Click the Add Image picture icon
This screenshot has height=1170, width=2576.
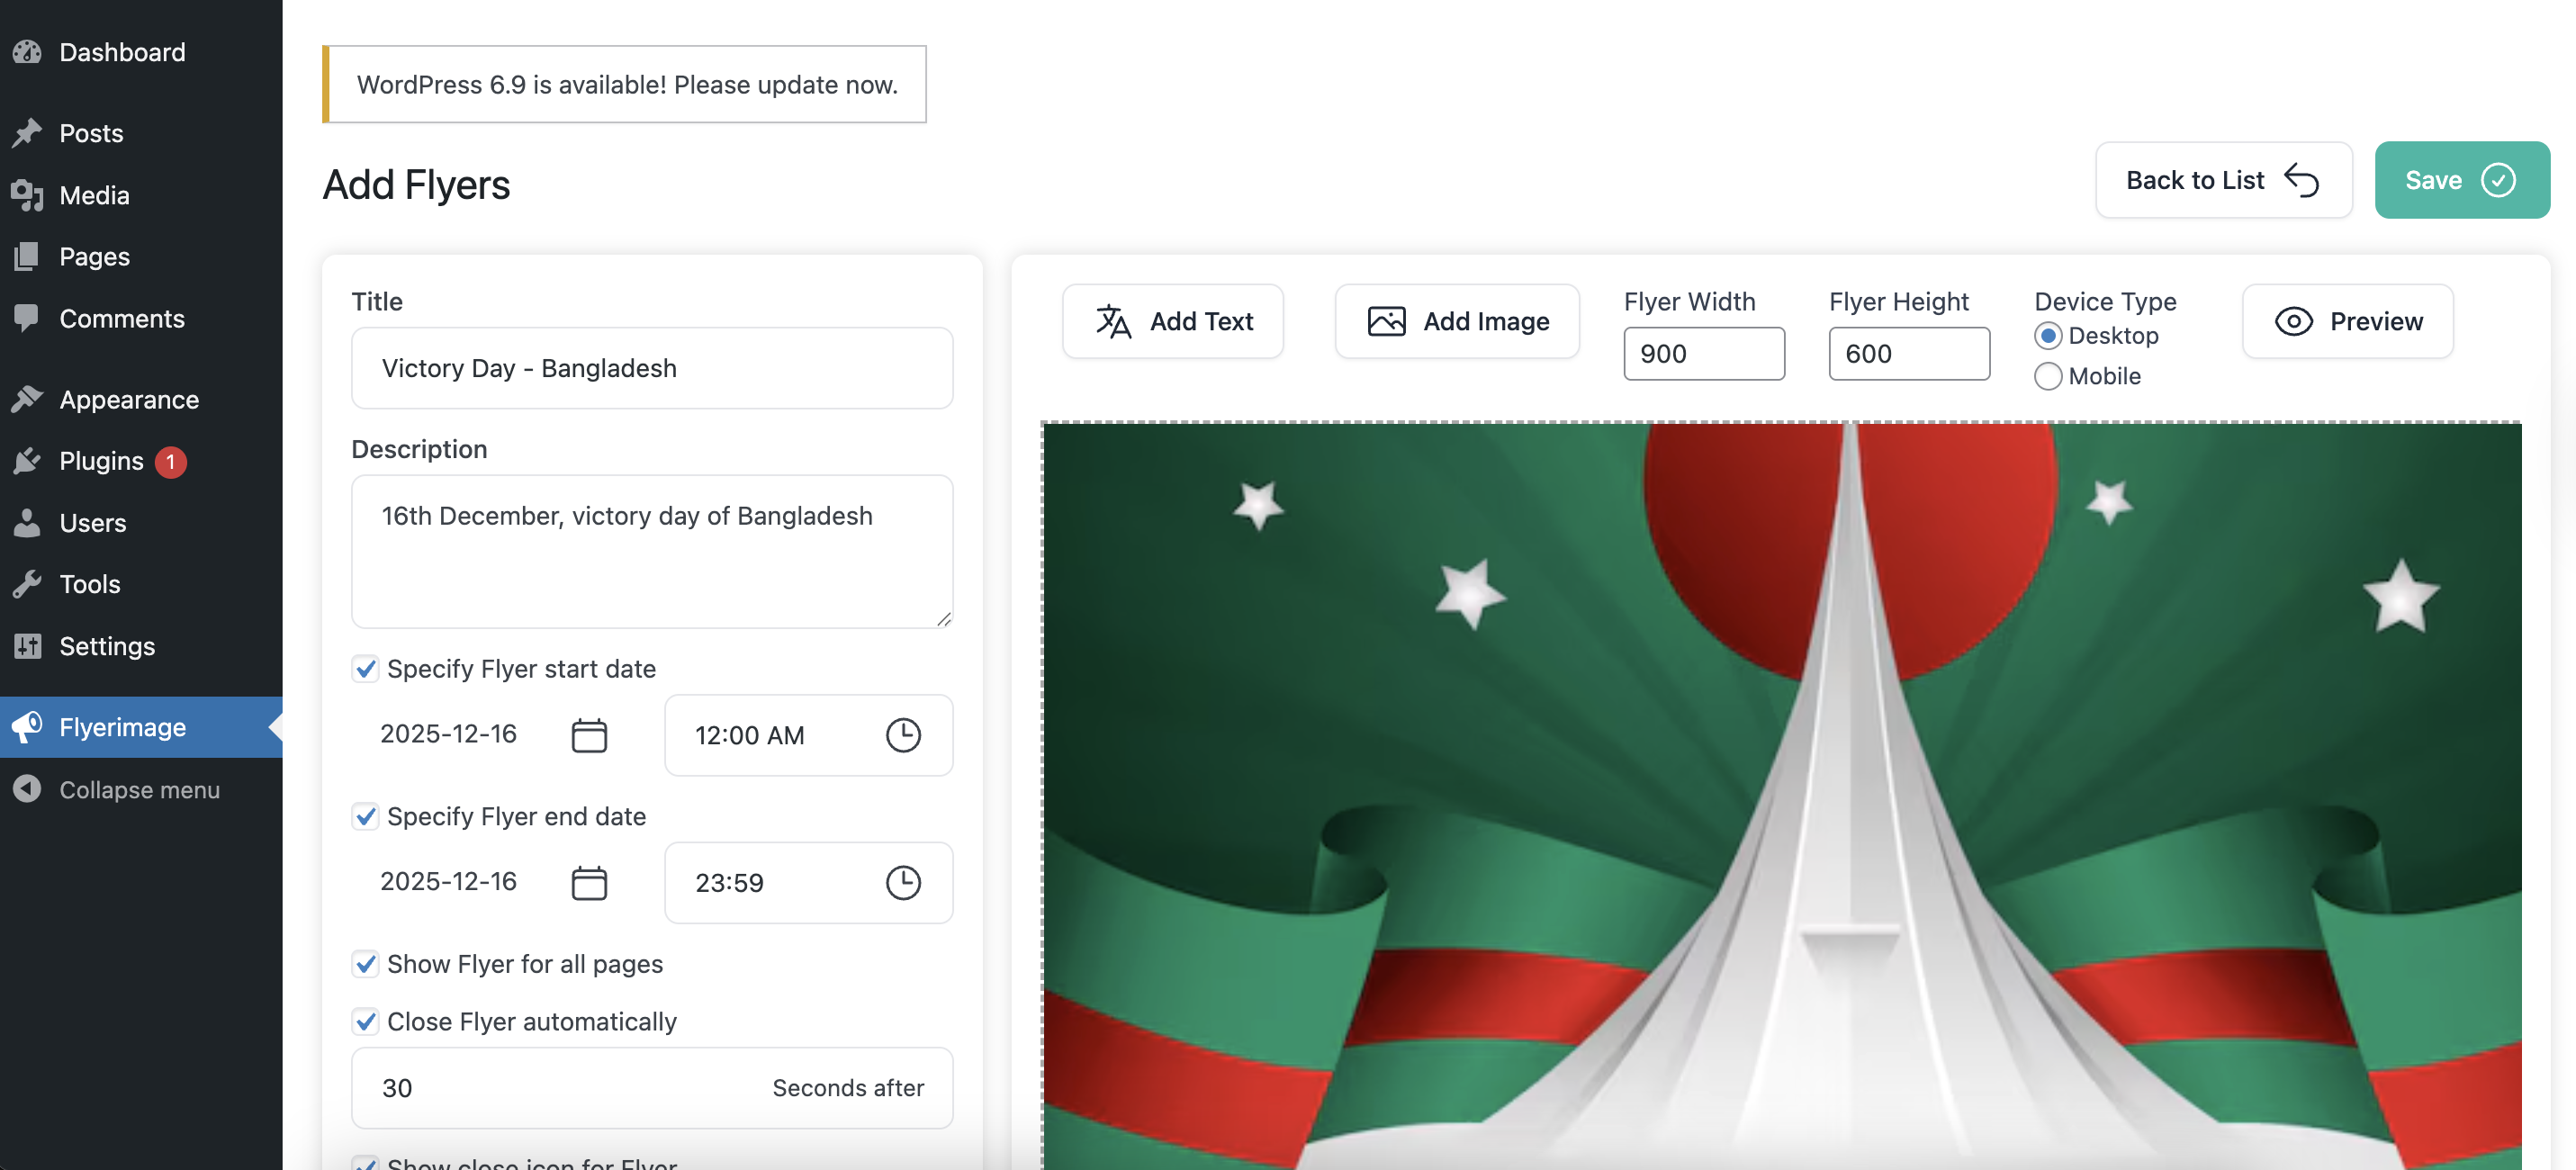tap(1386, 321)
